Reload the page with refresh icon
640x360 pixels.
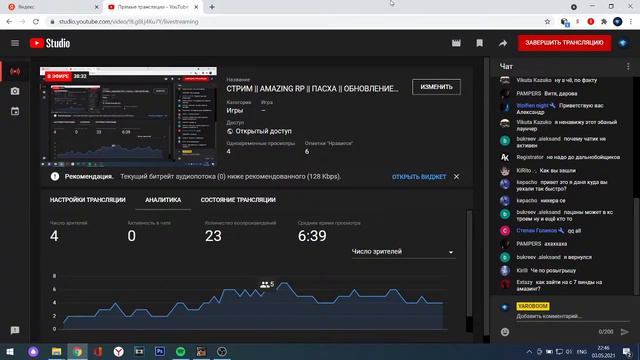tap(36, 22)
